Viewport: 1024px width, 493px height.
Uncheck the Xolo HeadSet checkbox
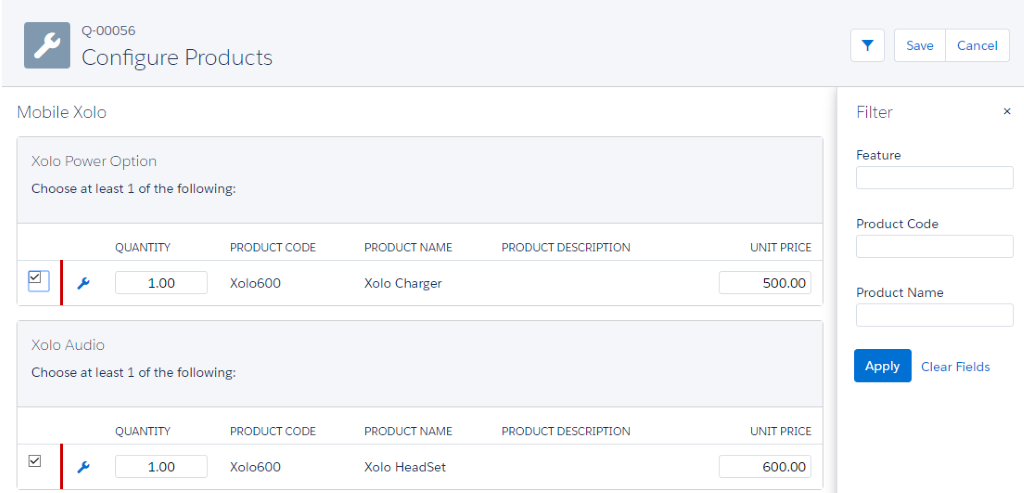[35, 462]
